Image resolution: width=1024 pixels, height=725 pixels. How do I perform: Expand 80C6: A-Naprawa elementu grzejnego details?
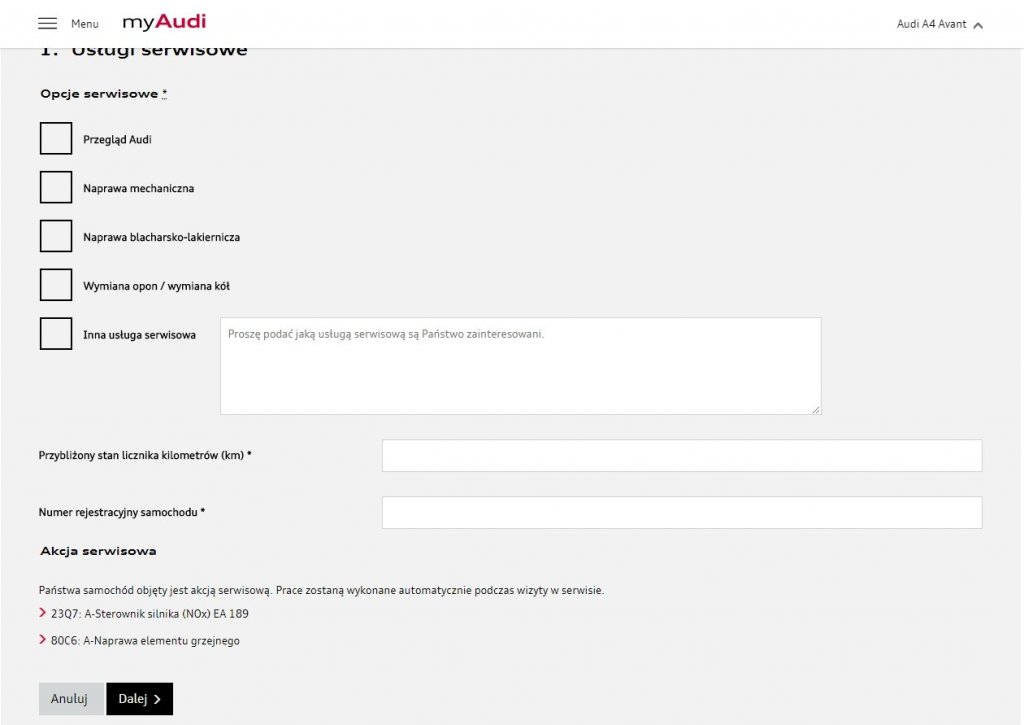coord(145,641)
